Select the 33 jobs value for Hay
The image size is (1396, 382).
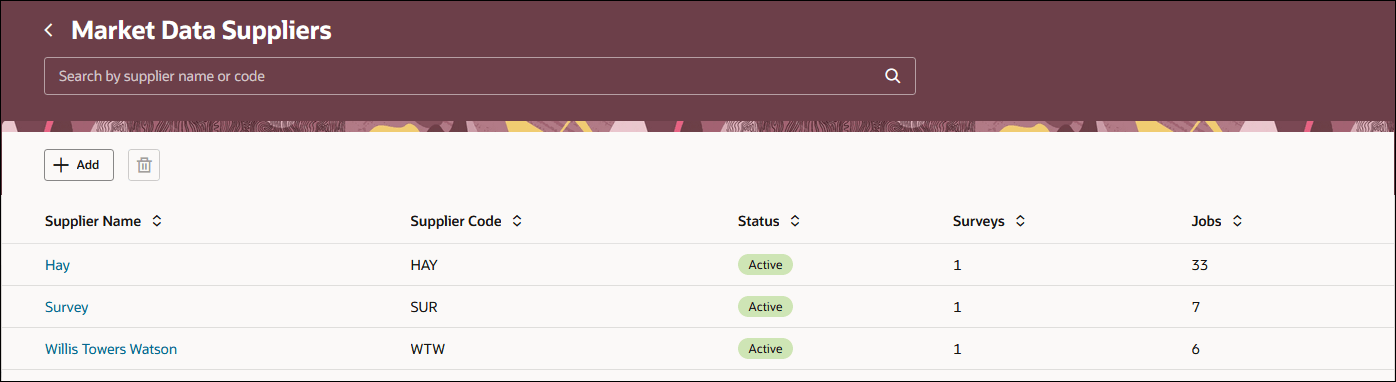pyautogui.click(x=1187, y=265)
